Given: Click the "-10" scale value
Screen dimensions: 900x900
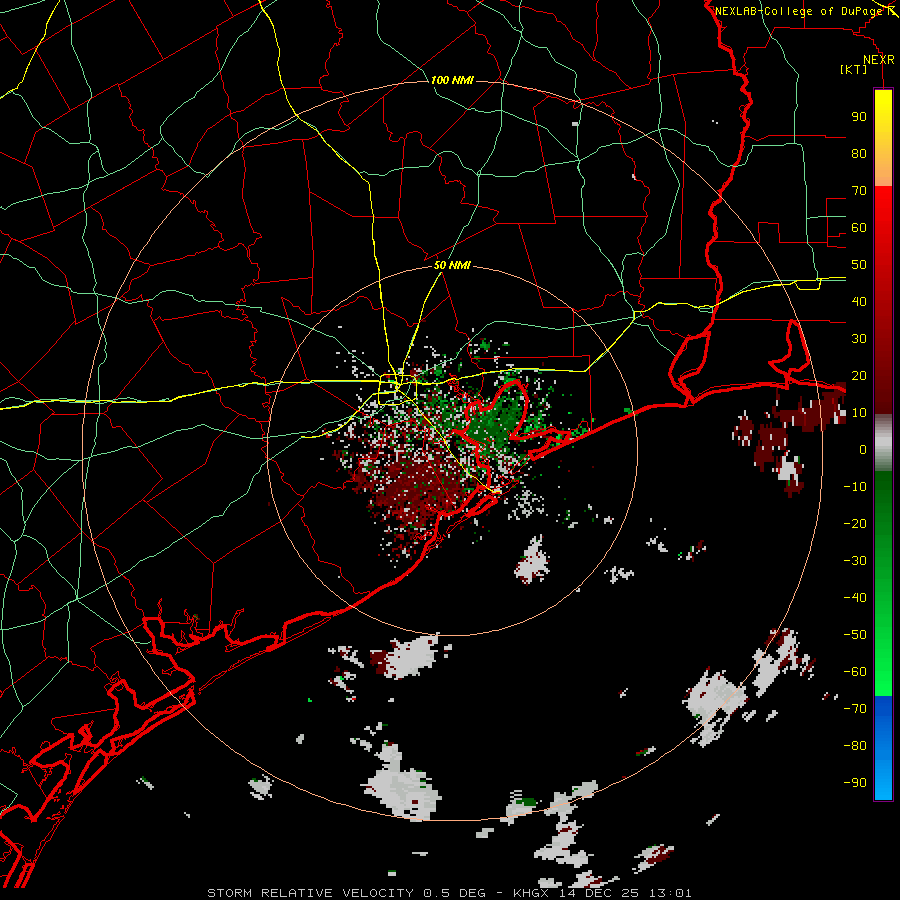Looking at the screenshot, I should [x=855, y=487].
